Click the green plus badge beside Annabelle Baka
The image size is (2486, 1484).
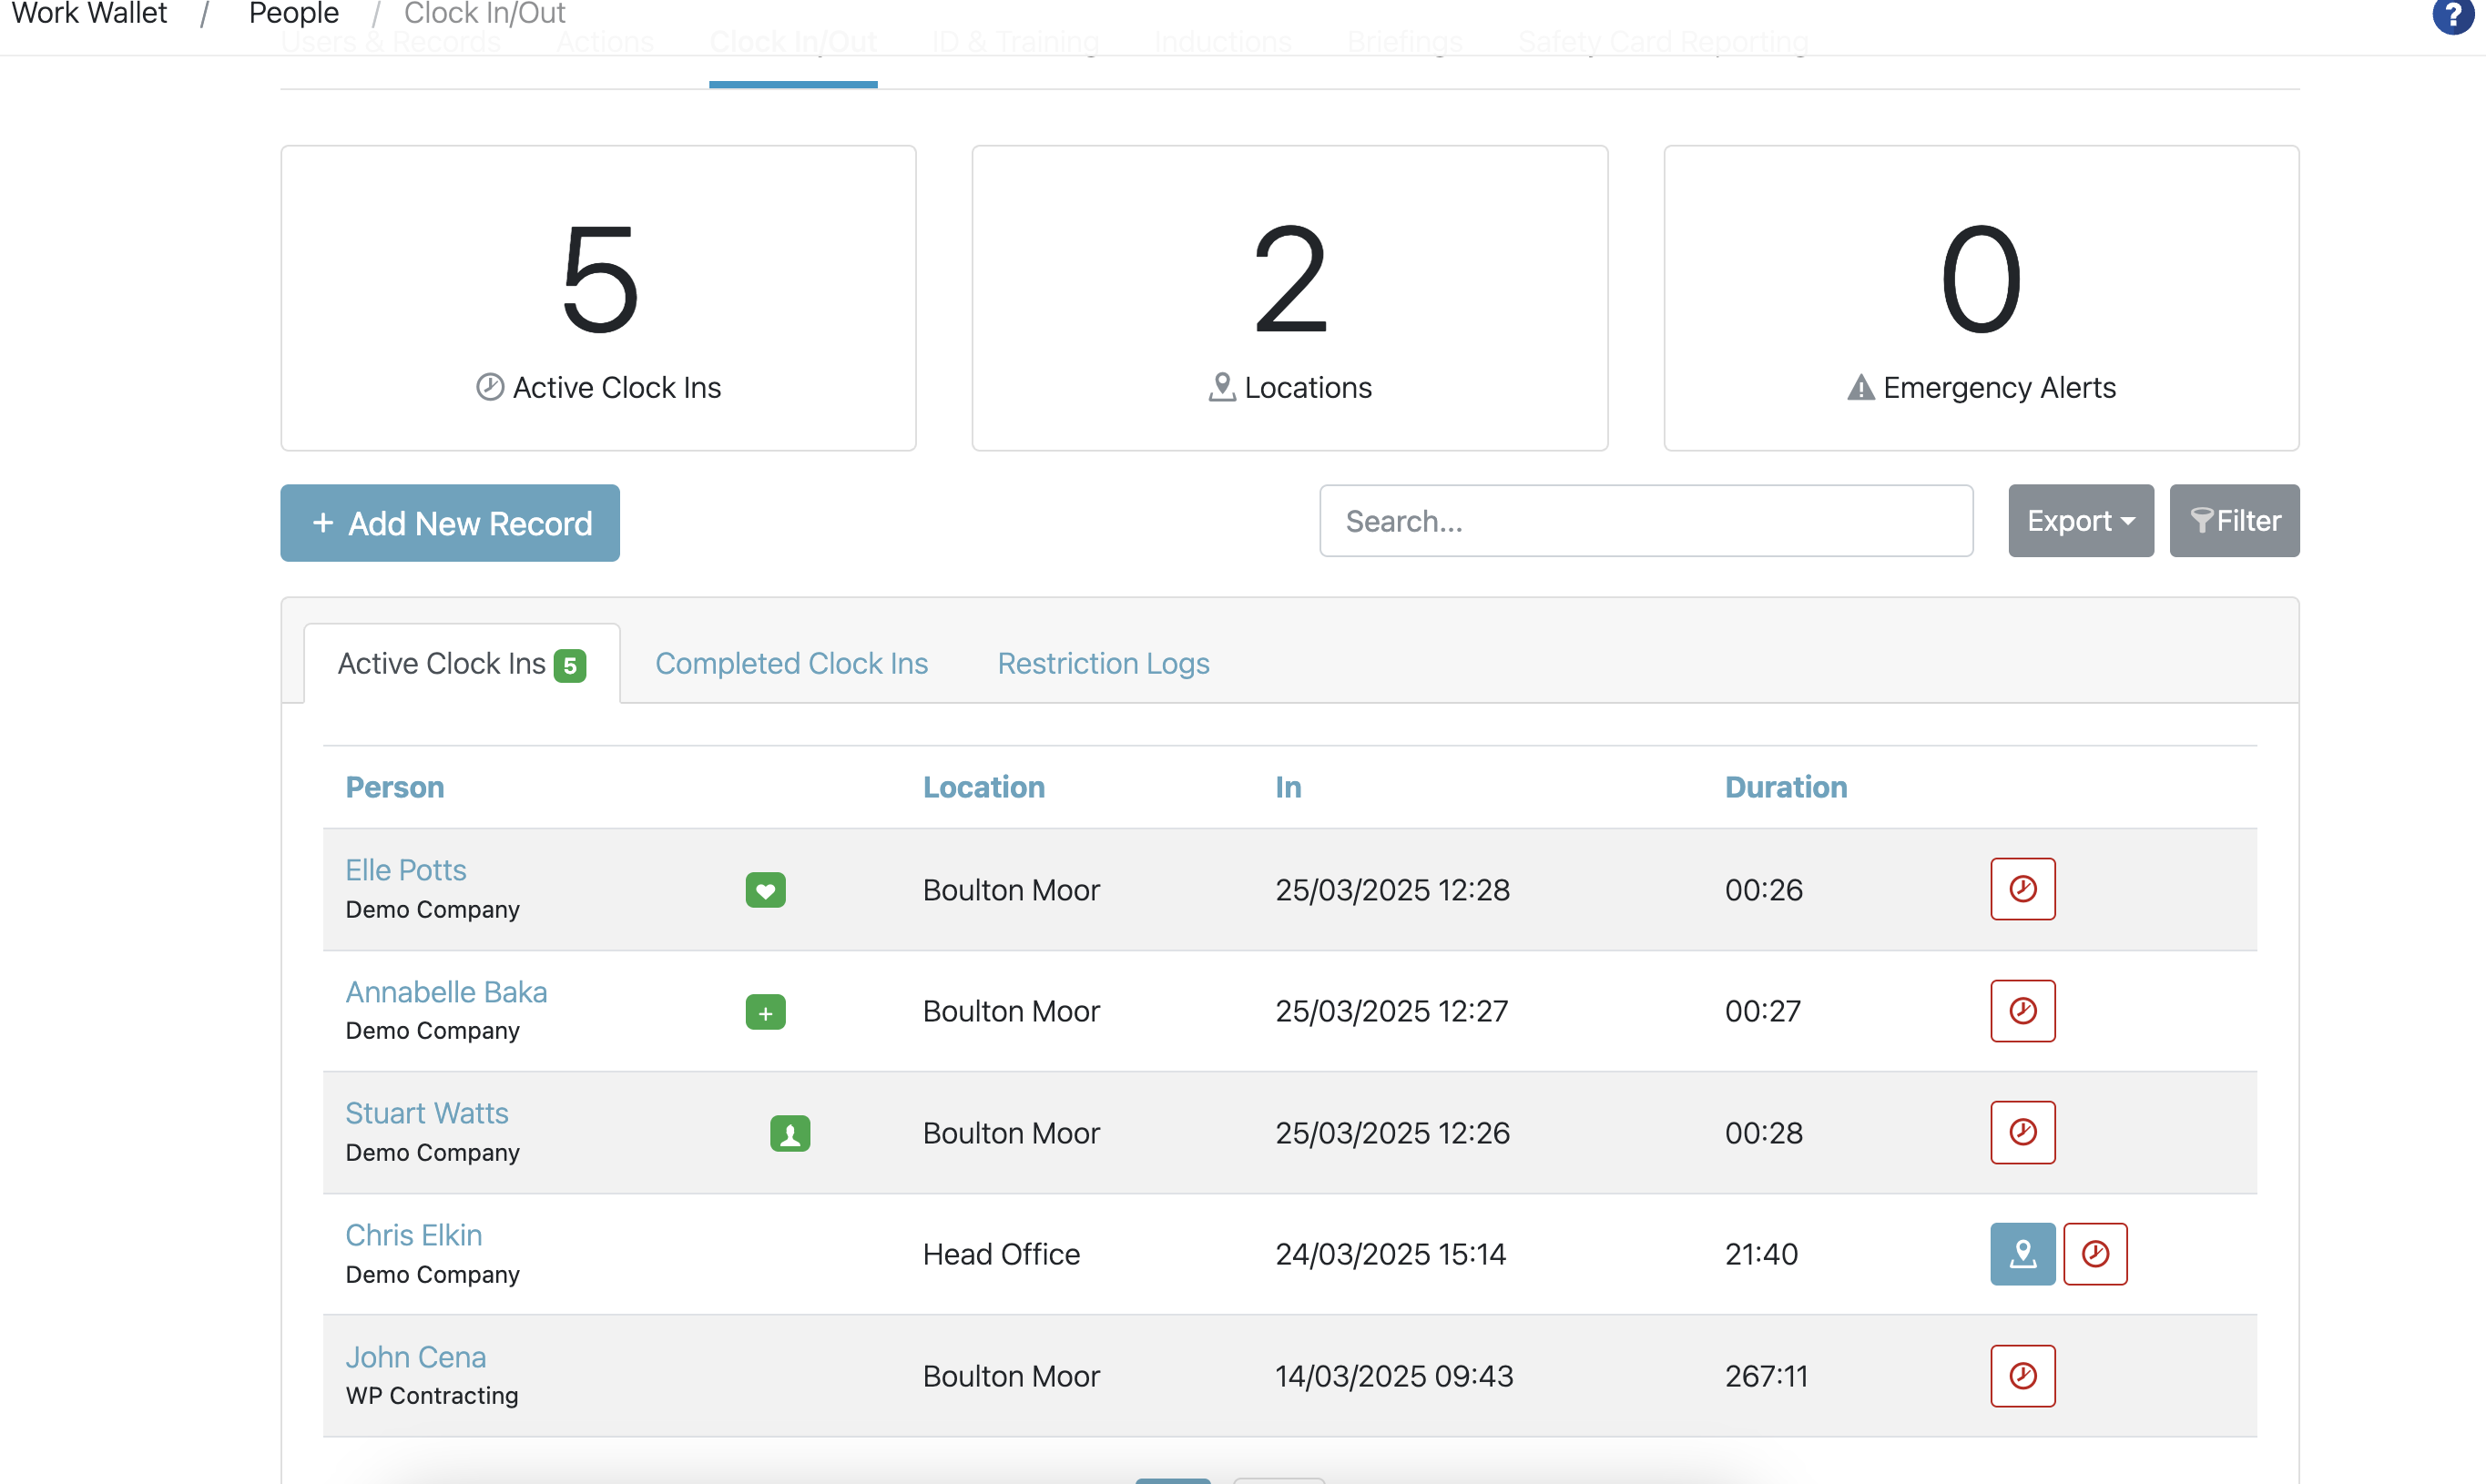[x=765, y=1012]
